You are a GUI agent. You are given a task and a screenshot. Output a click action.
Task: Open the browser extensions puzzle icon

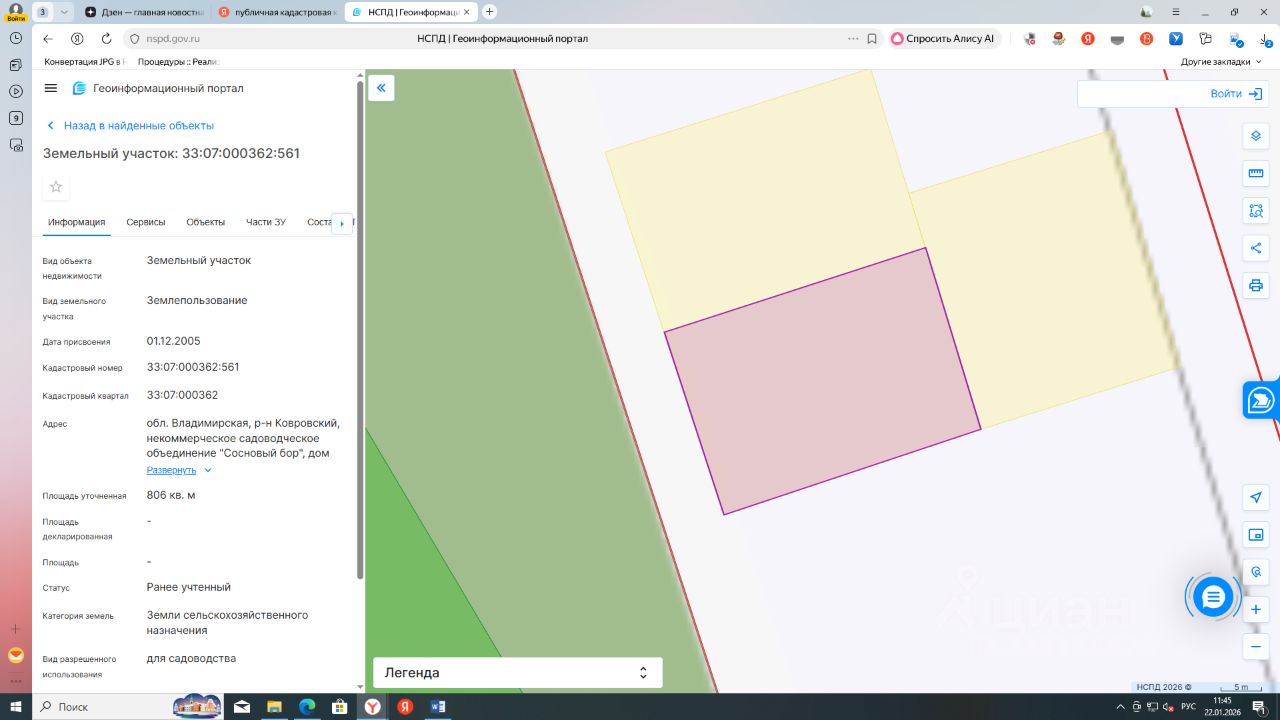tap(1206, 39)
